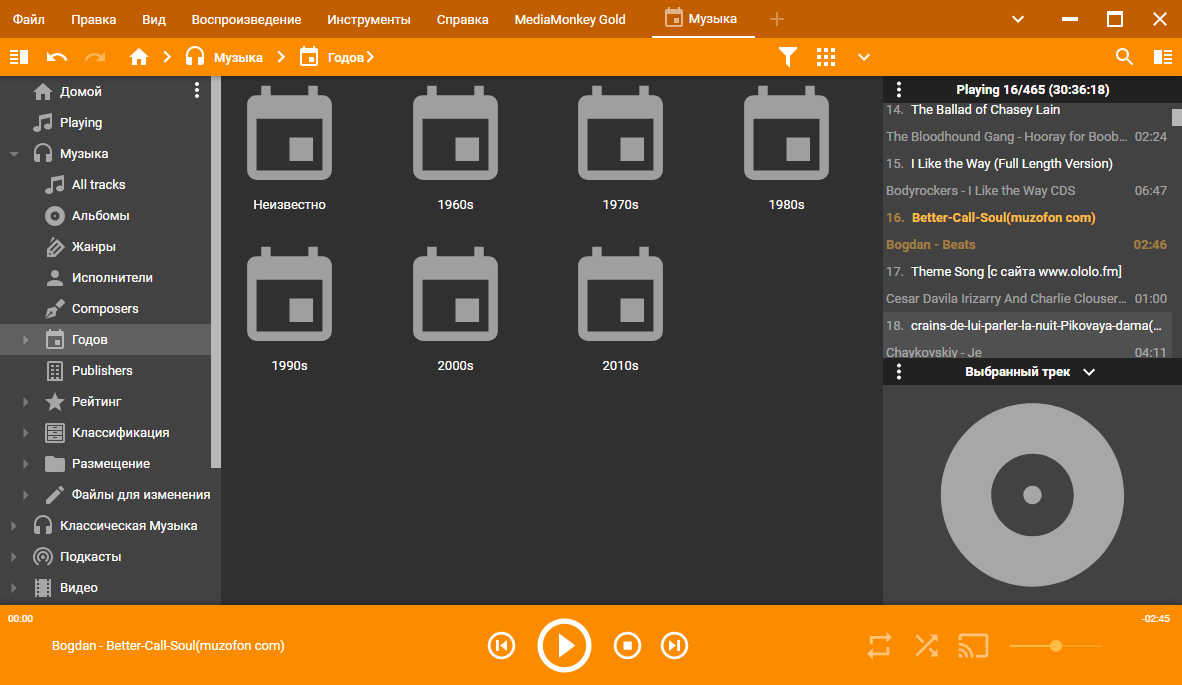This screenshot has width=1182, height=685.
Task: Click the headphones icon in the breadcrumb
Action: [195, 57]
